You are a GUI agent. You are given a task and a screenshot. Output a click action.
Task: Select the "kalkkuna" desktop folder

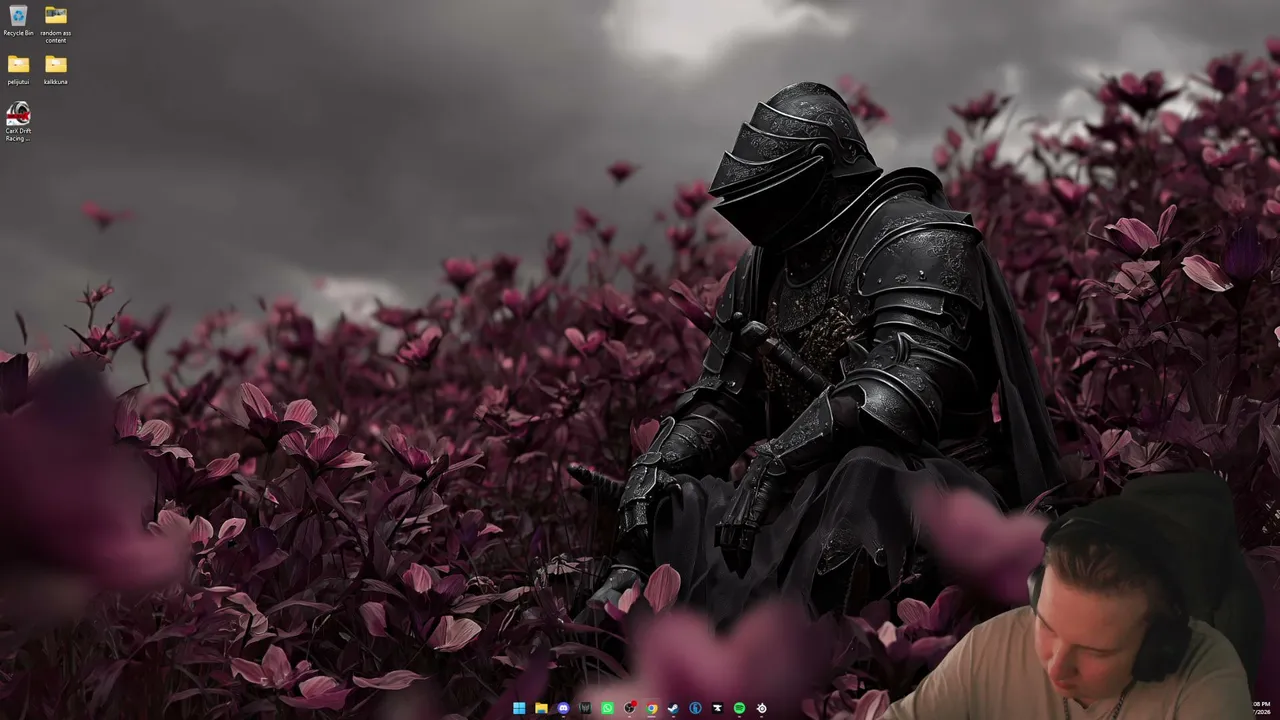tap(56, 69)
